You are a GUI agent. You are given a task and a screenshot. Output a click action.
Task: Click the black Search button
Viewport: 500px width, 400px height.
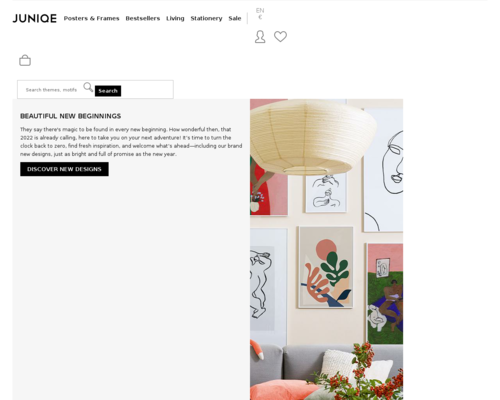[108, 91]
